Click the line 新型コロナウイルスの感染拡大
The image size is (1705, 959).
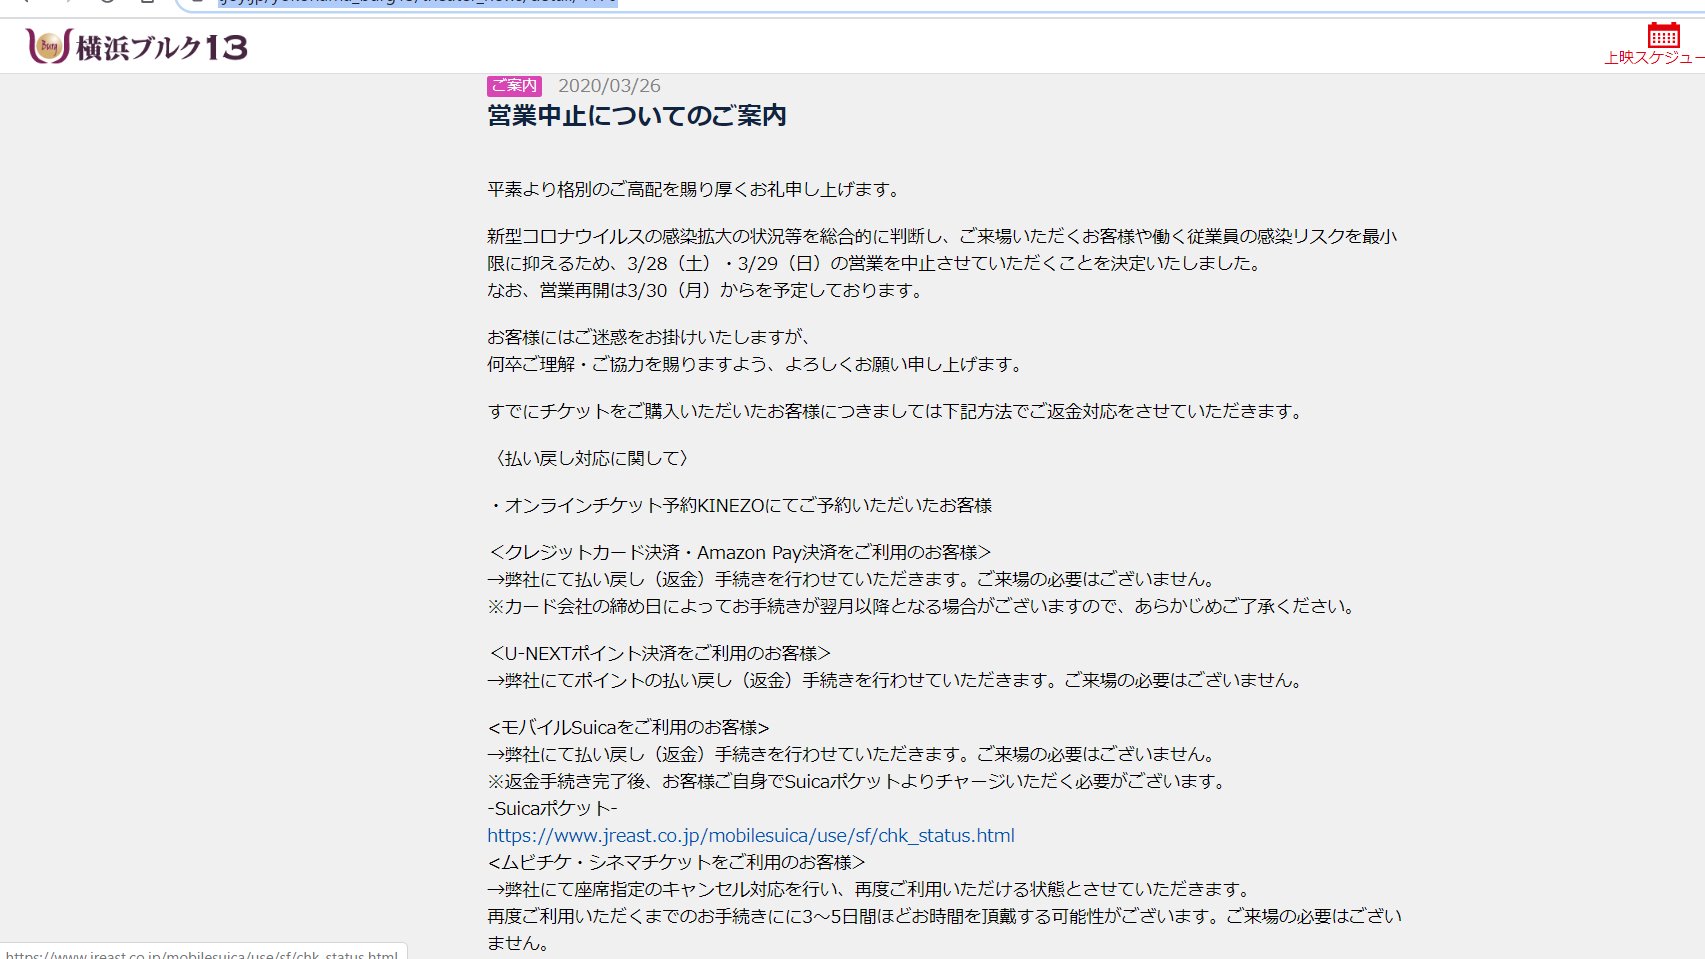[x=942, y=236]
